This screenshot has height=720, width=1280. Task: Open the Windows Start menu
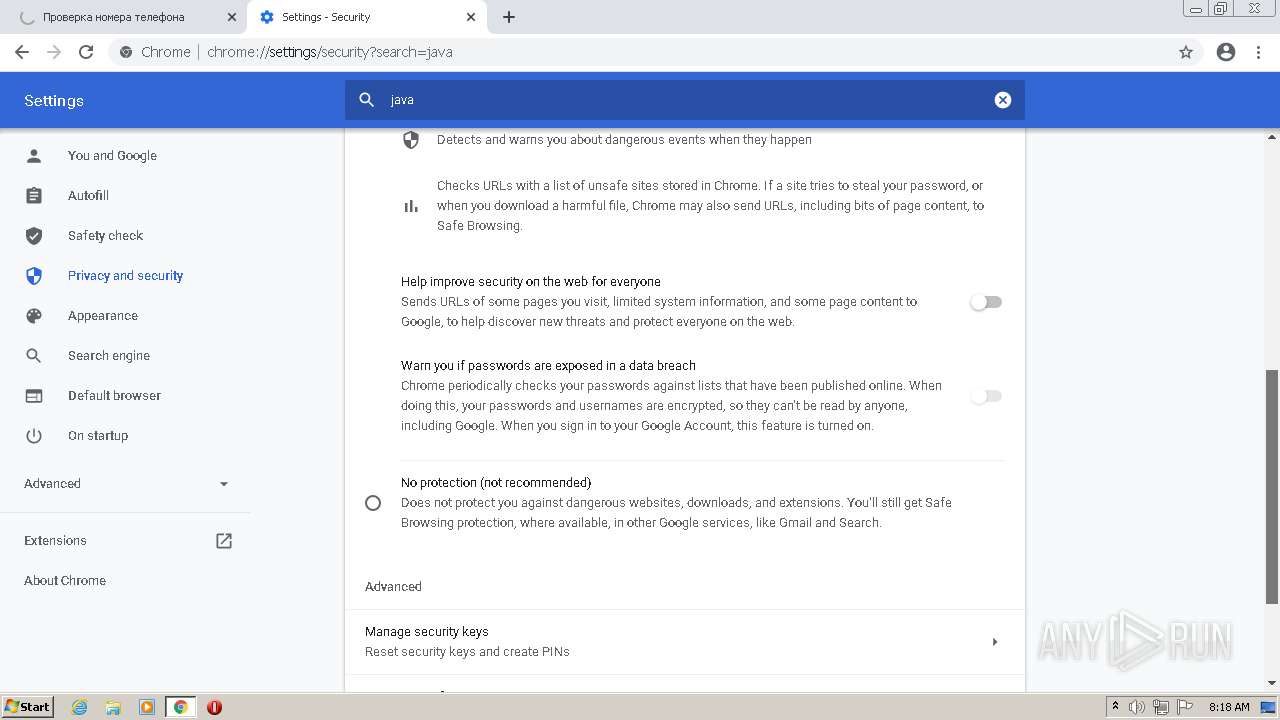click(x=27, y=707)
